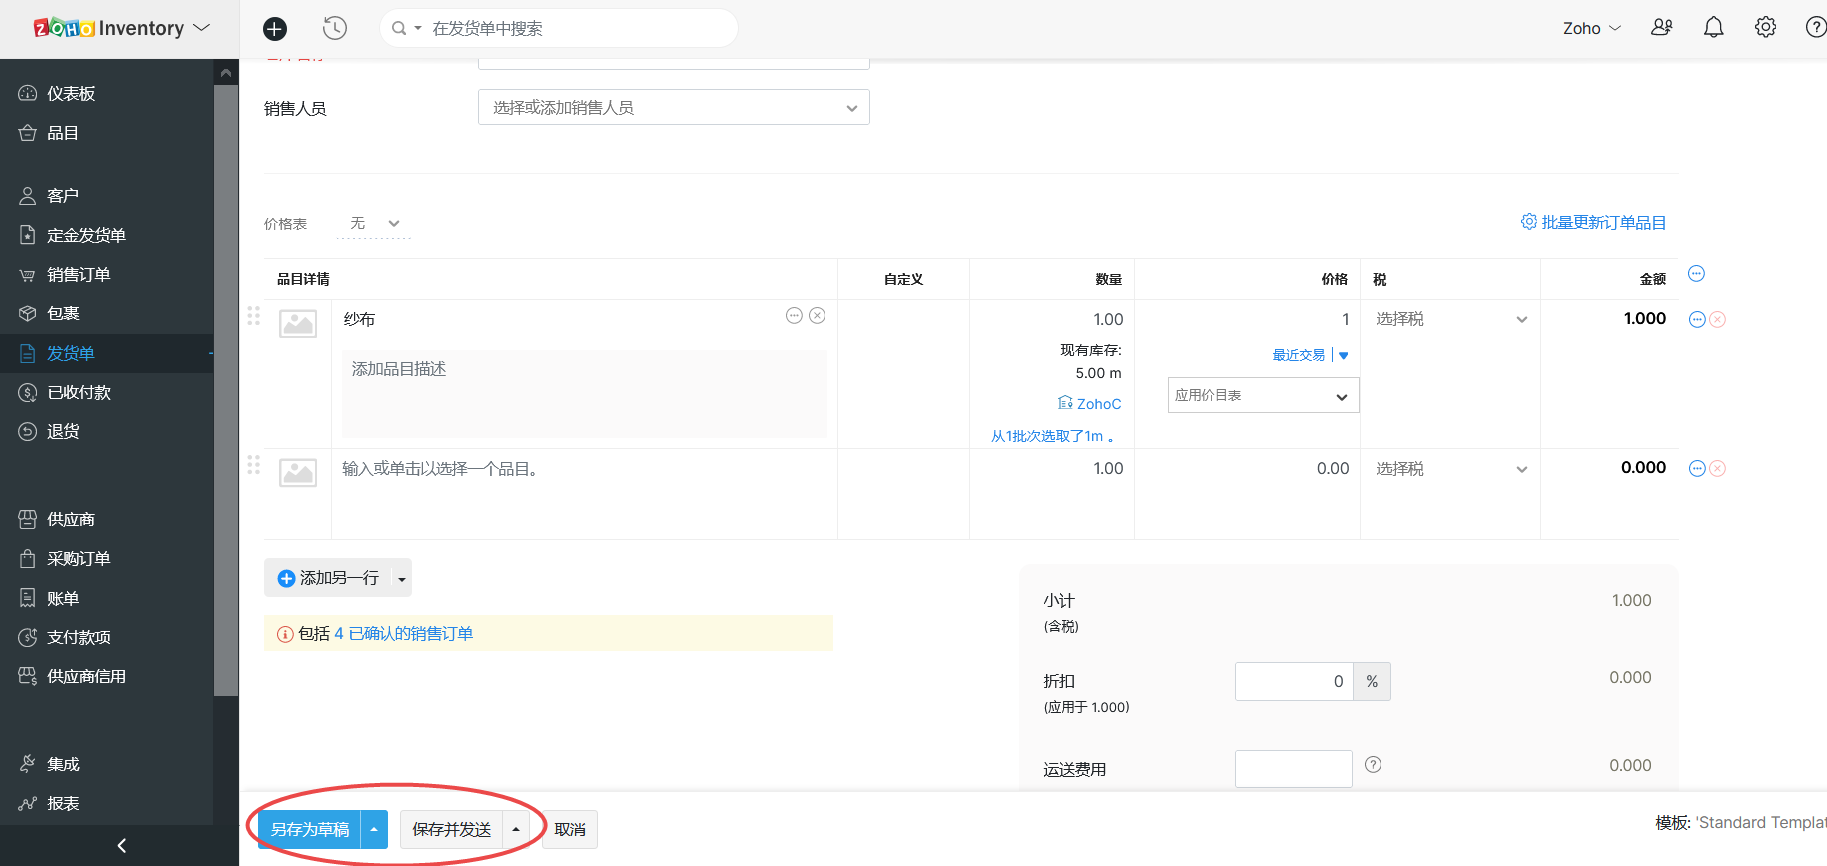Viewport: 1827px width, 866px height.
Task: Click the quick create plus icon
Action: (275, 29)
